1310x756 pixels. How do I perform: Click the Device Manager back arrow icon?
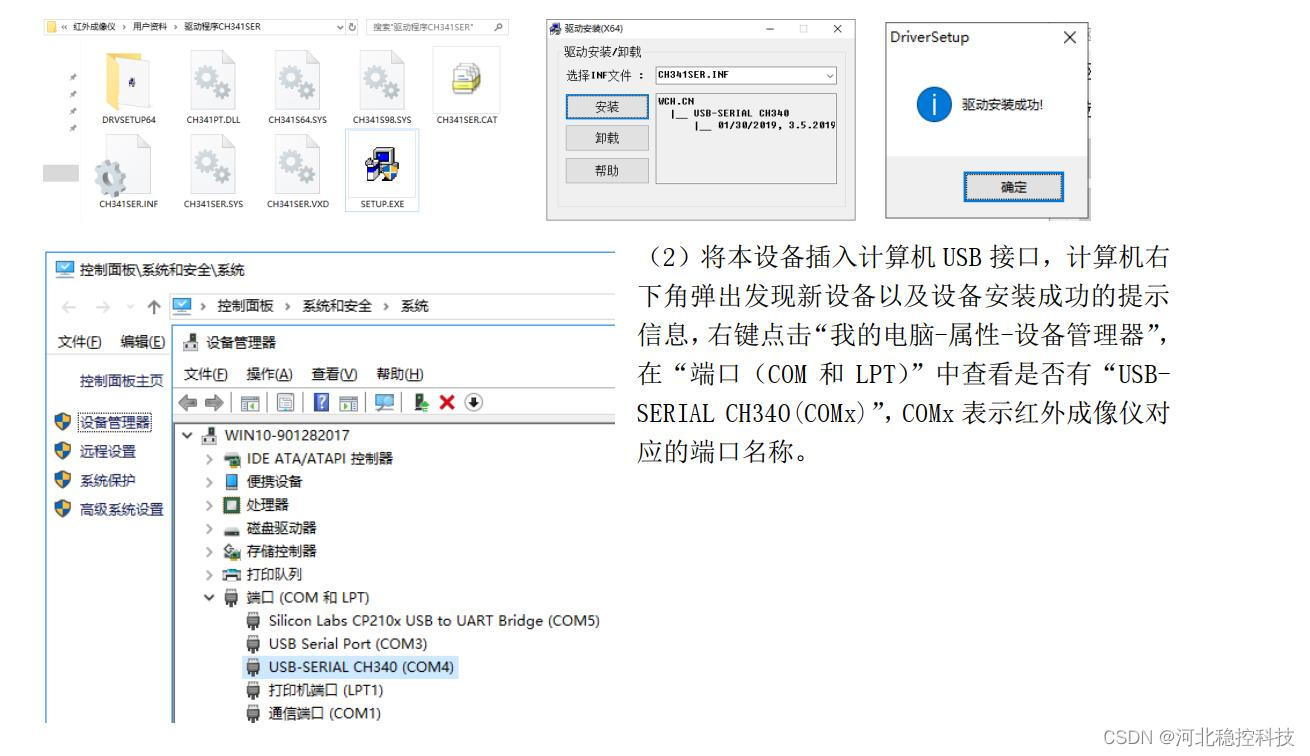click(x=187, y=402)
